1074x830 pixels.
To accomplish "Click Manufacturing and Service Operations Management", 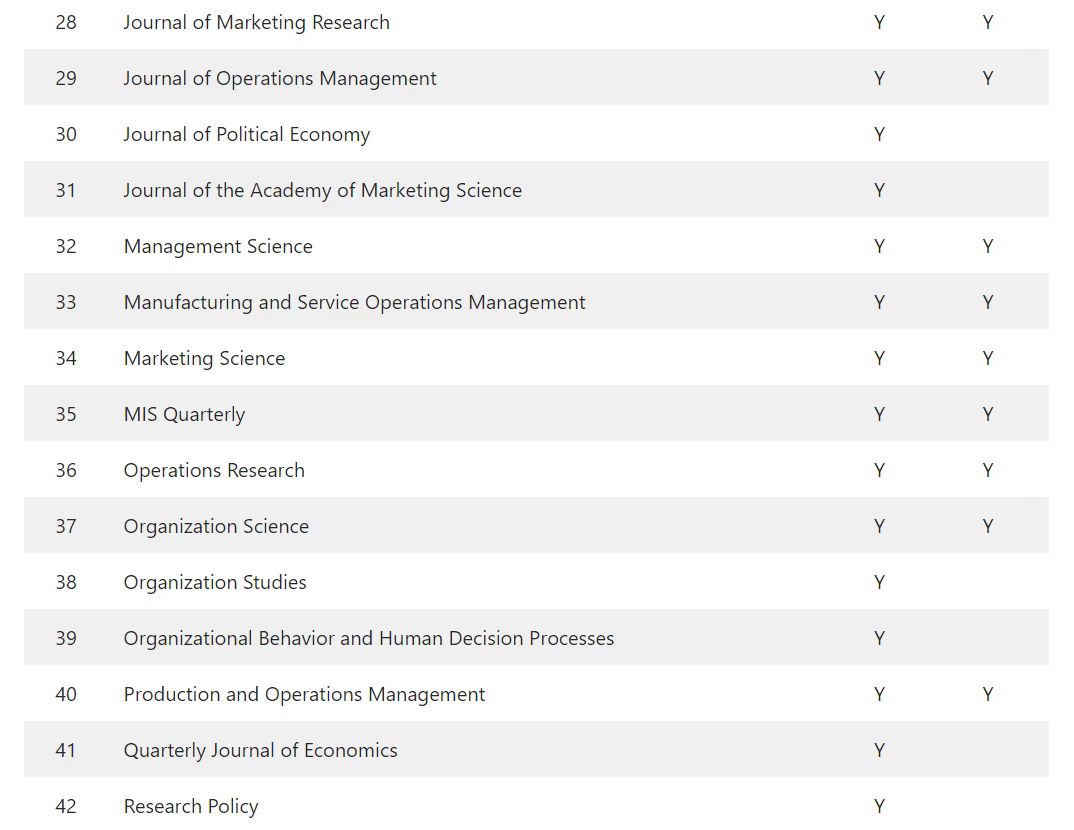I will 354,303.
